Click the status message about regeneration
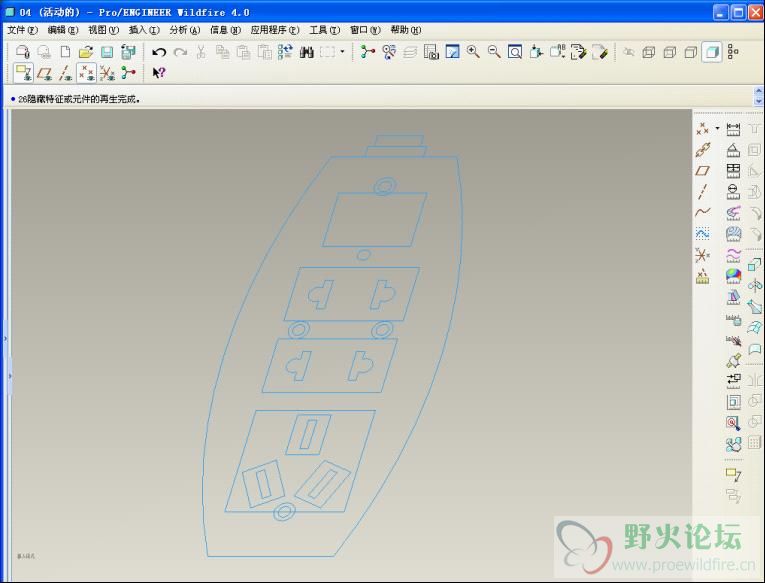 pos(79,99)
